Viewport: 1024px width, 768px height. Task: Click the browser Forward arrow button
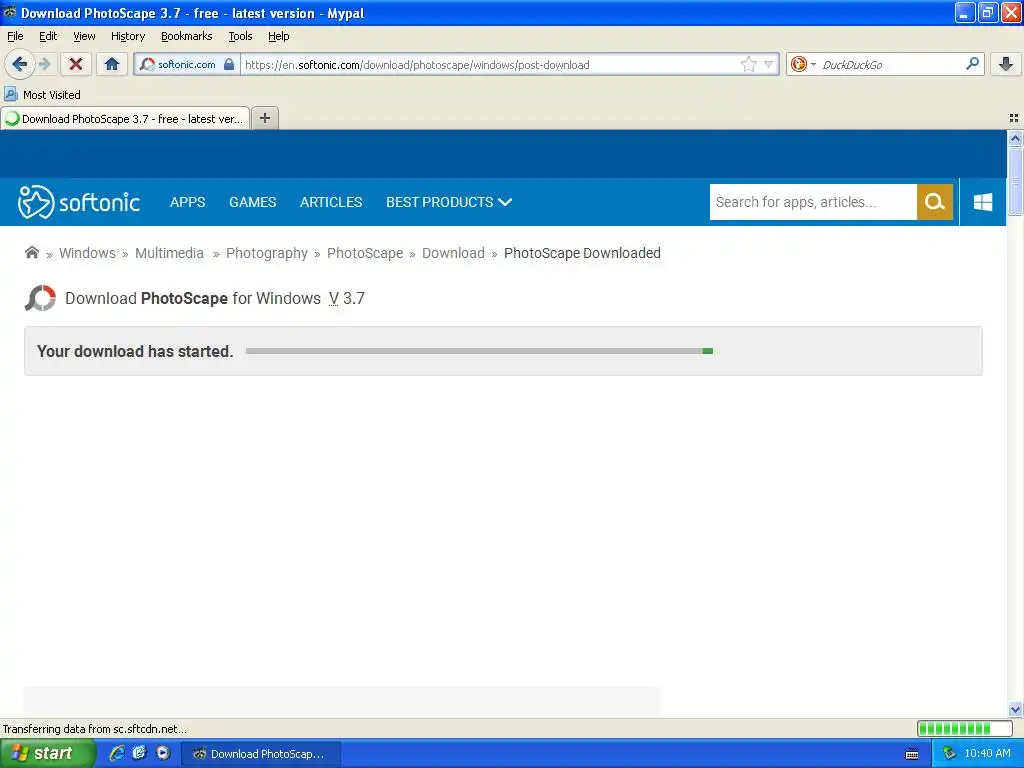[44, 64]
